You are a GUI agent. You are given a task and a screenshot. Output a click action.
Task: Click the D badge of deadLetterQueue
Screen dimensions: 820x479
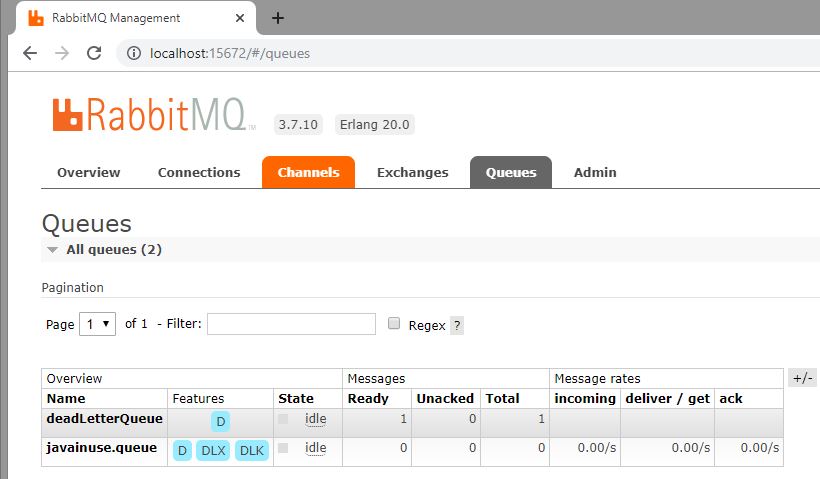click(221, 421)
